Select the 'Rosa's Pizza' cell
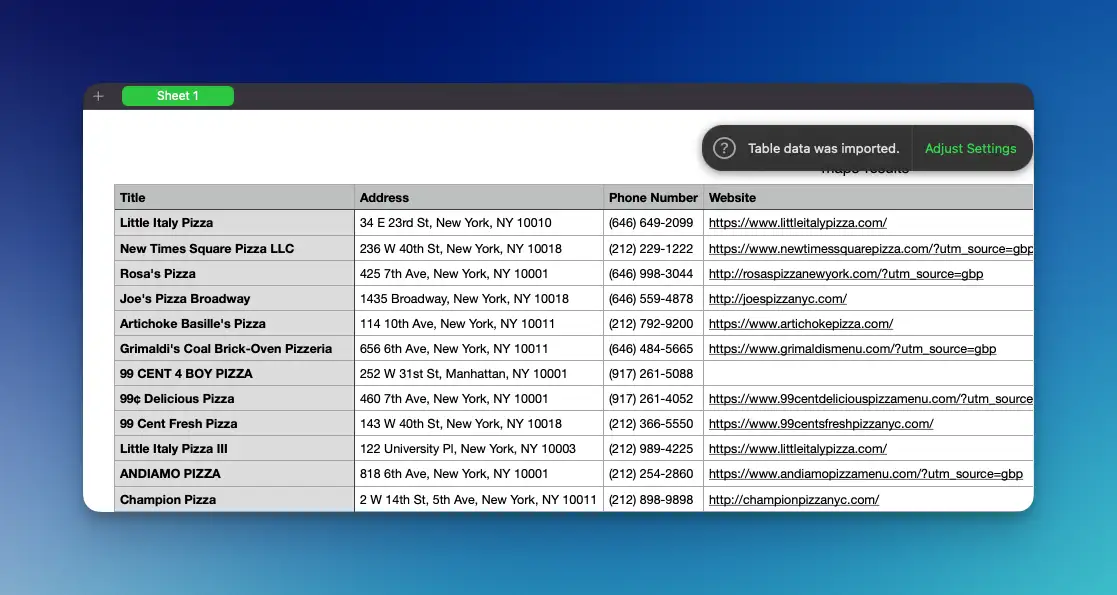The width and height of the screenshot is (1117, 595). pos(234,274)
